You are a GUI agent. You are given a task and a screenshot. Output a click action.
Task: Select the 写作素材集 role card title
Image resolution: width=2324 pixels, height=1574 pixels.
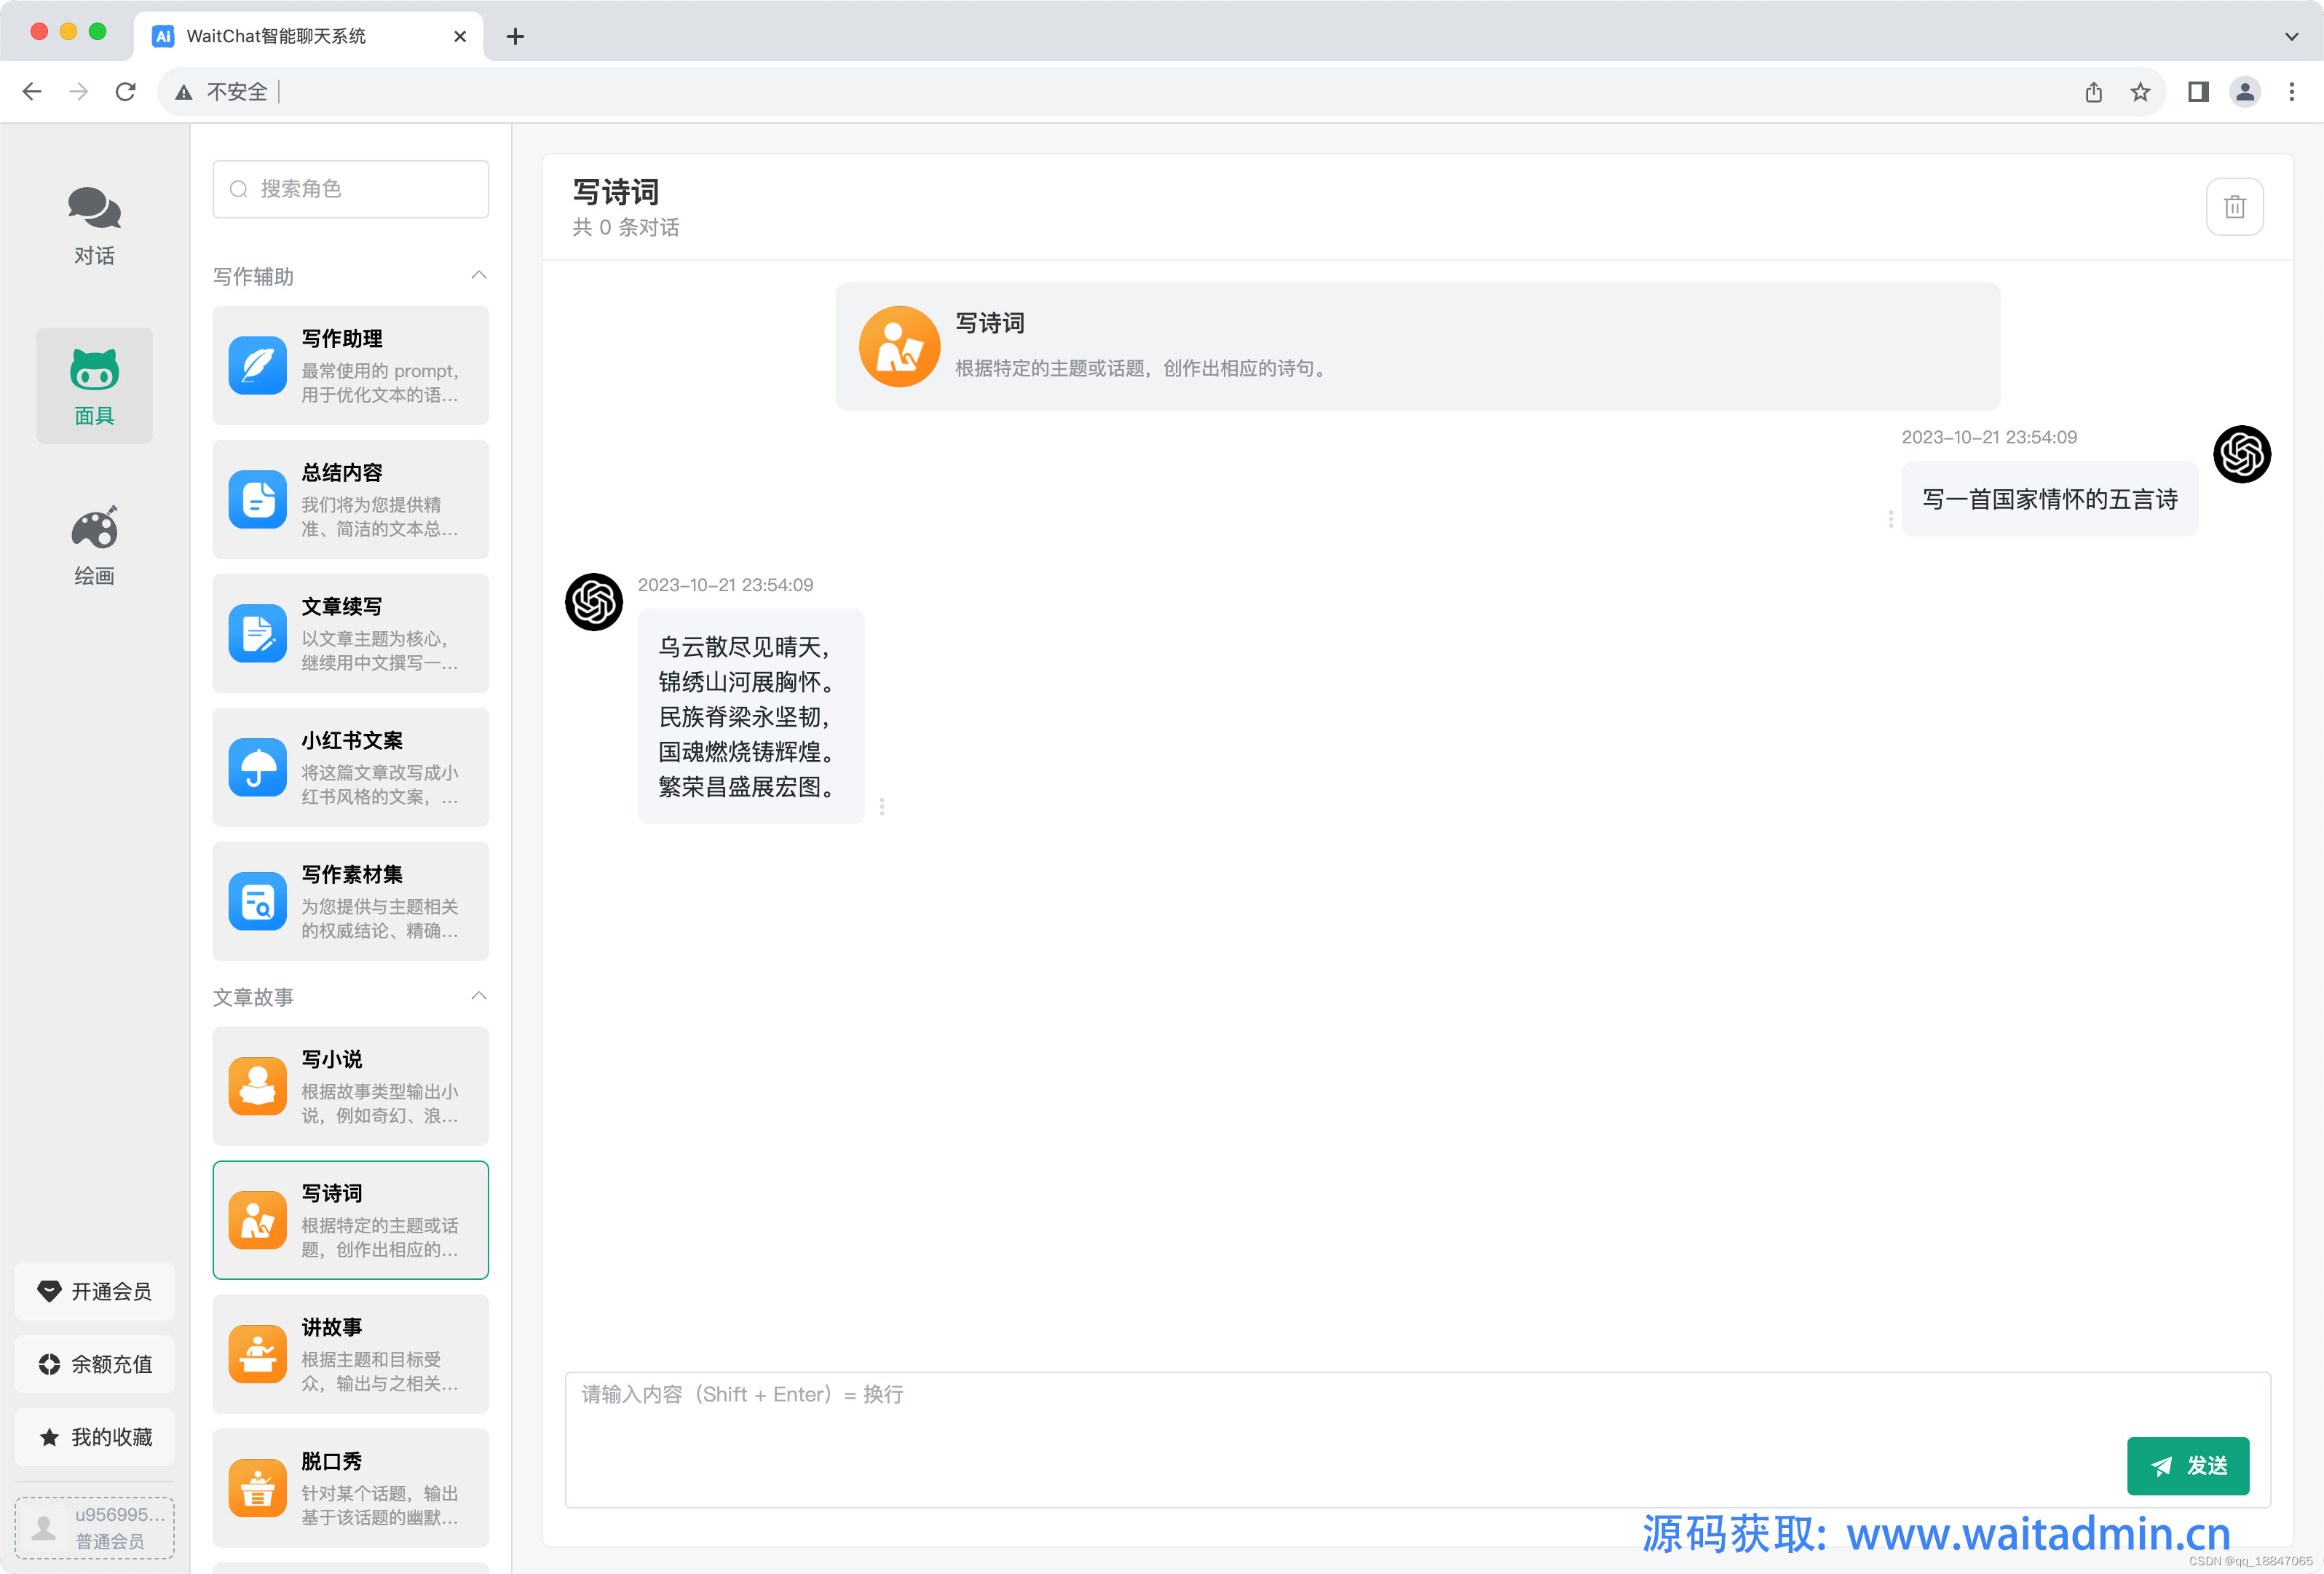click(x=352, y=875)
